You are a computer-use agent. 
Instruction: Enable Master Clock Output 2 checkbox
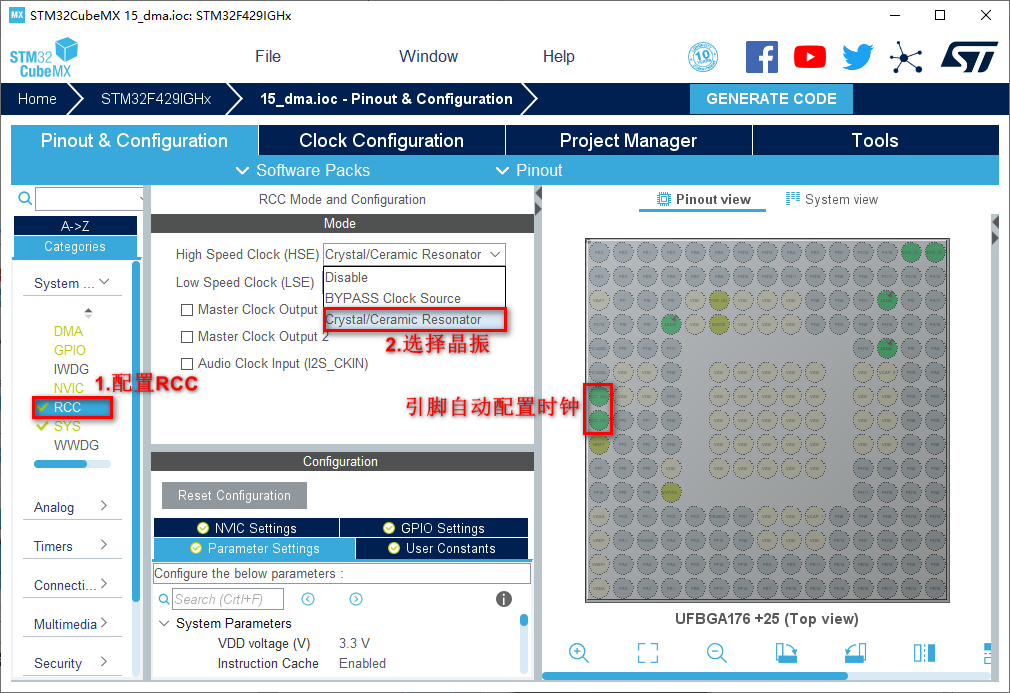tap(187, 337)
